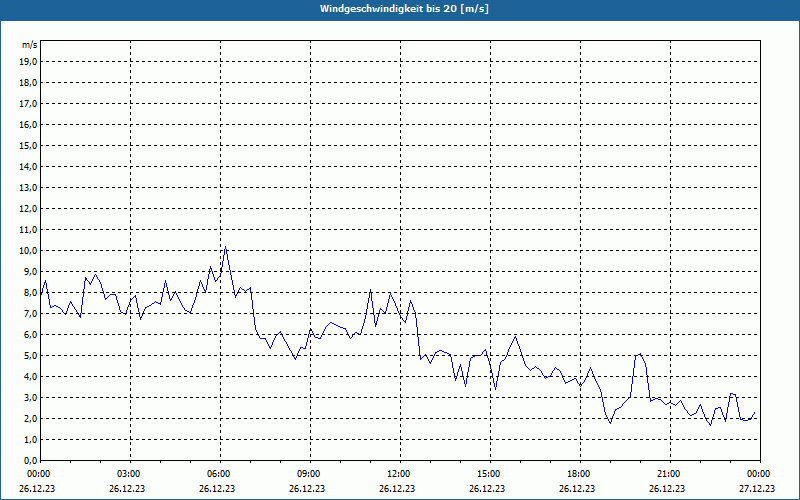The width and height of the screenshot is (800, 500).
Task: Click the wind speed peak just above 10 m/s
Action: [x=226, y=247]
